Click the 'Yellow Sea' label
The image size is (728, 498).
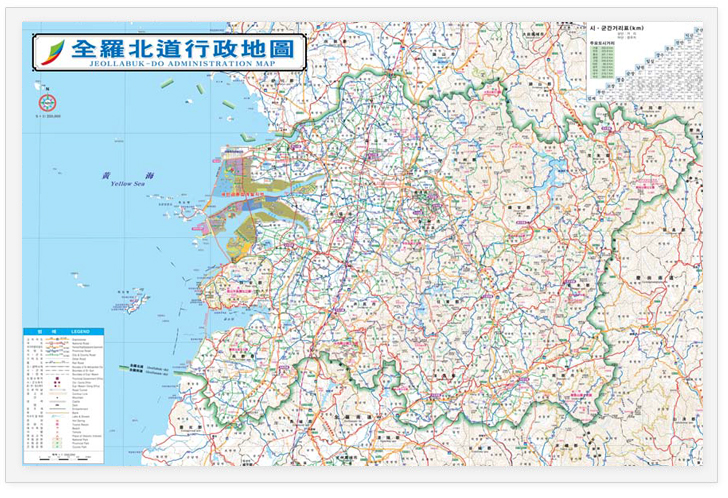pos(128,183)
